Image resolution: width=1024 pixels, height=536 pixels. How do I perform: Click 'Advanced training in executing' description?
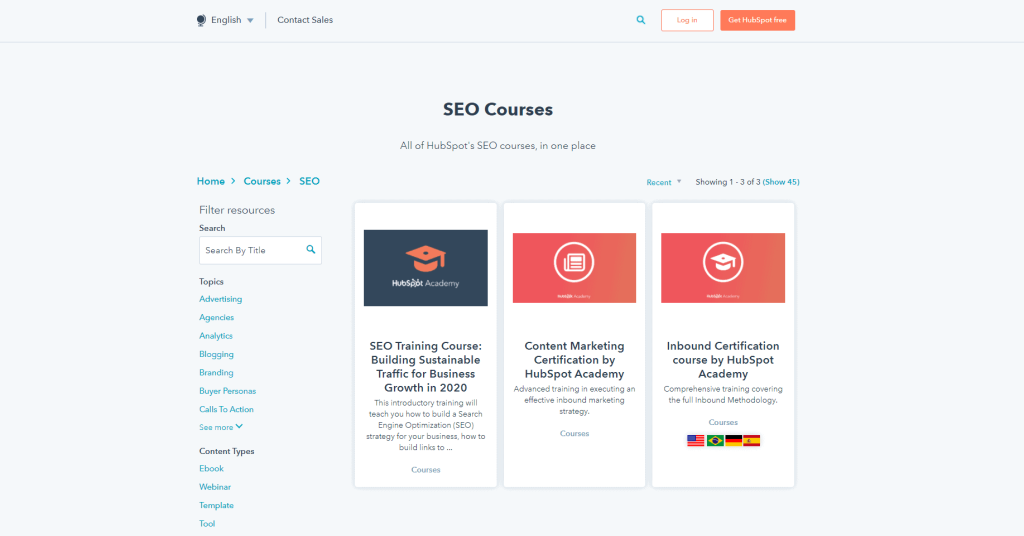574,400
